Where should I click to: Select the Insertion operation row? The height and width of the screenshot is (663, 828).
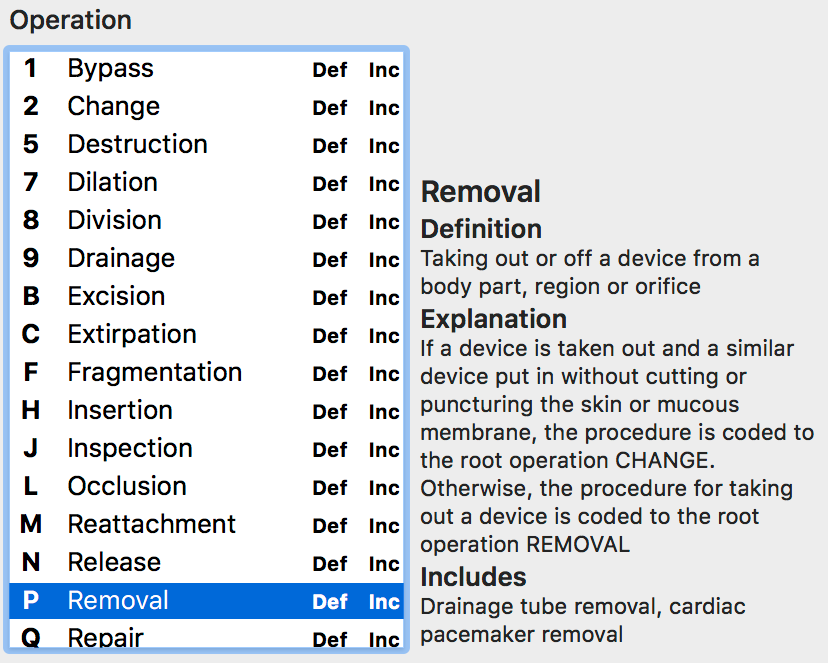pos(206,411)
